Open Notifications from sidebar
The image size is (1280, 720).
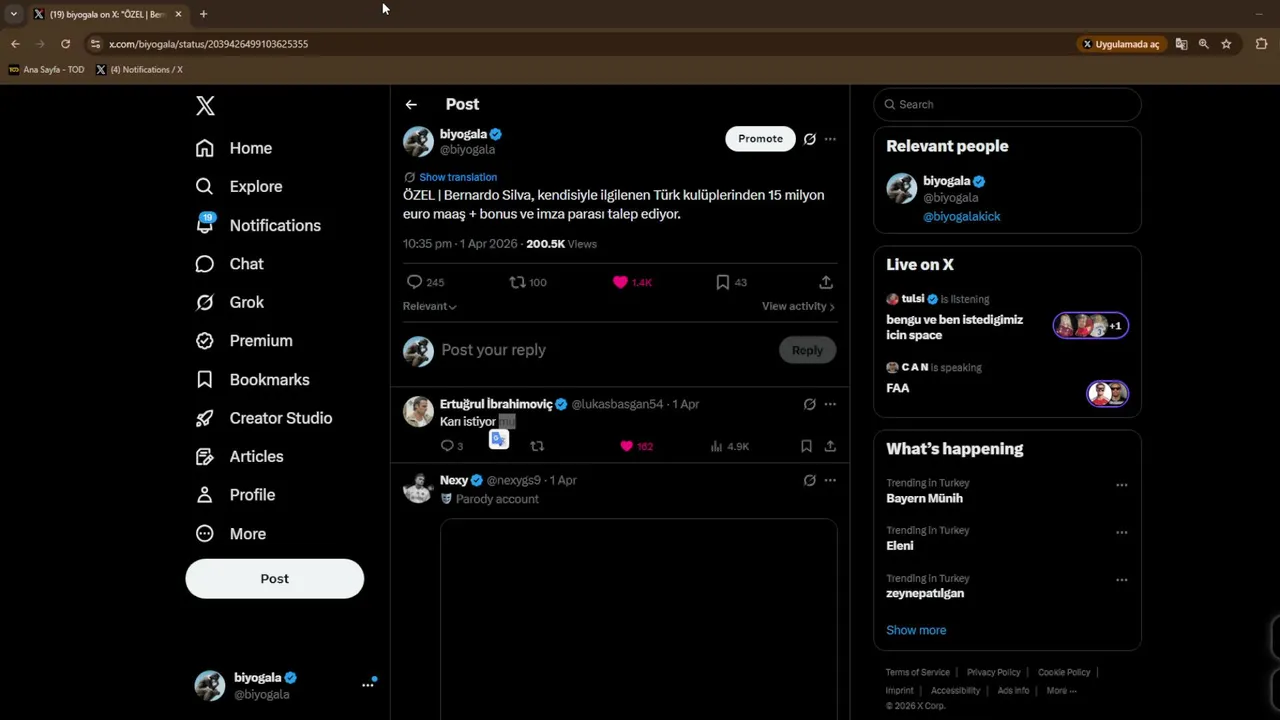tap(258, 225)
